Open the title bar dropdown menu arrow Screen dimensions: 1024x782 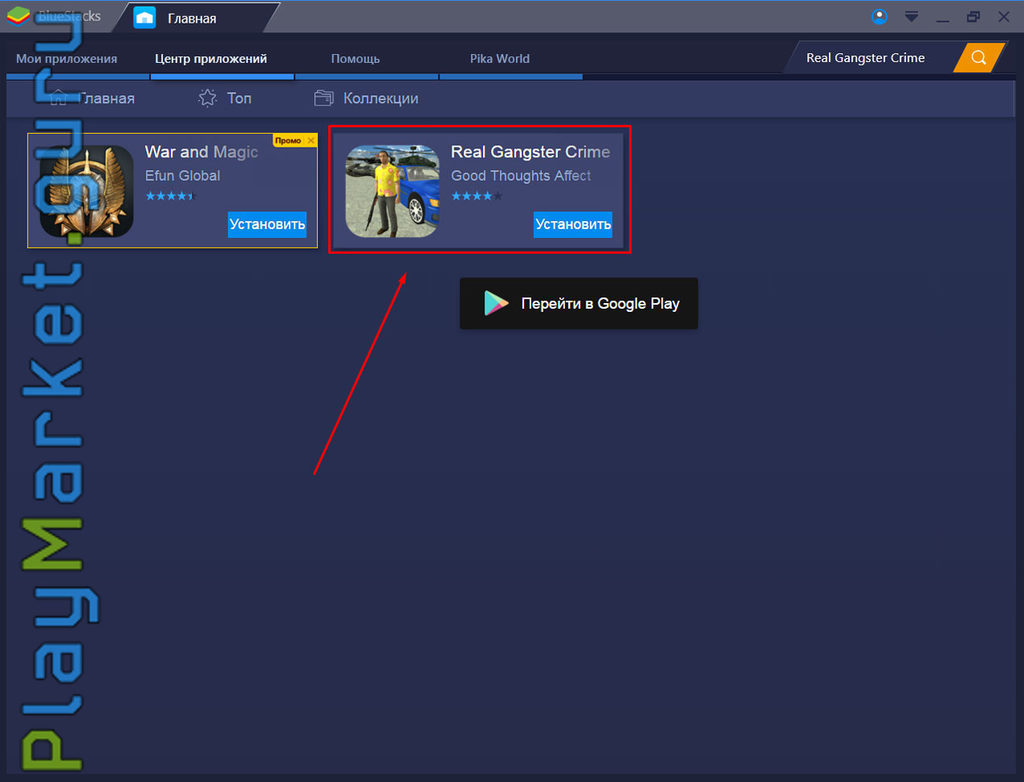[911, 17]
